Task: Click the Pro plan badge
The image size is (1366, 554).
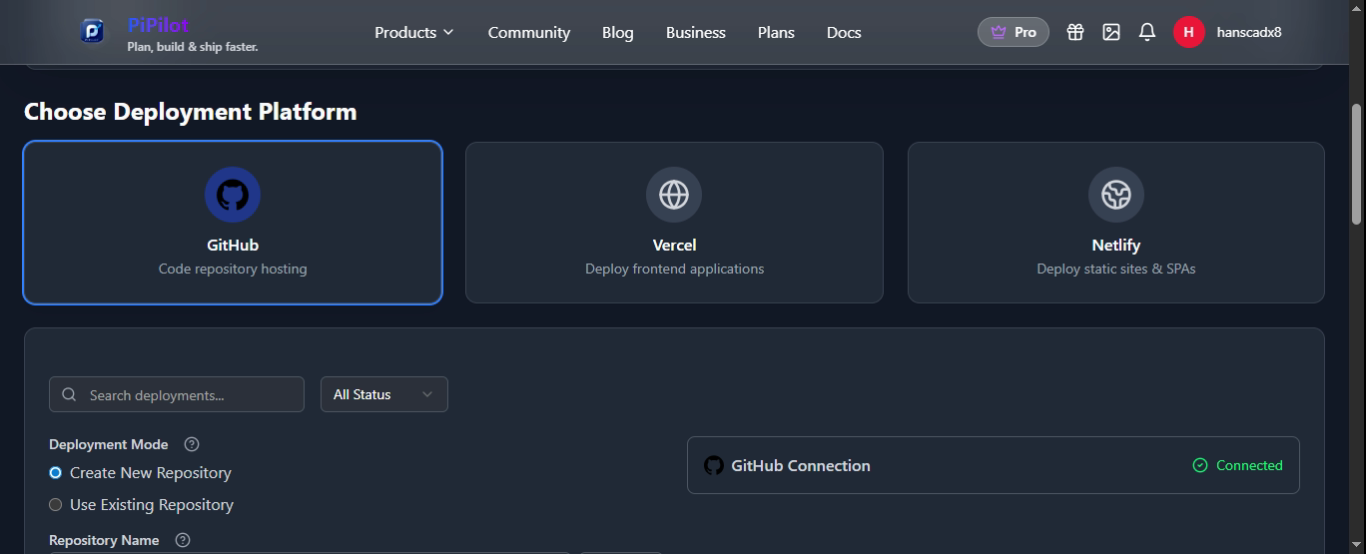Action: (1013, 32)
